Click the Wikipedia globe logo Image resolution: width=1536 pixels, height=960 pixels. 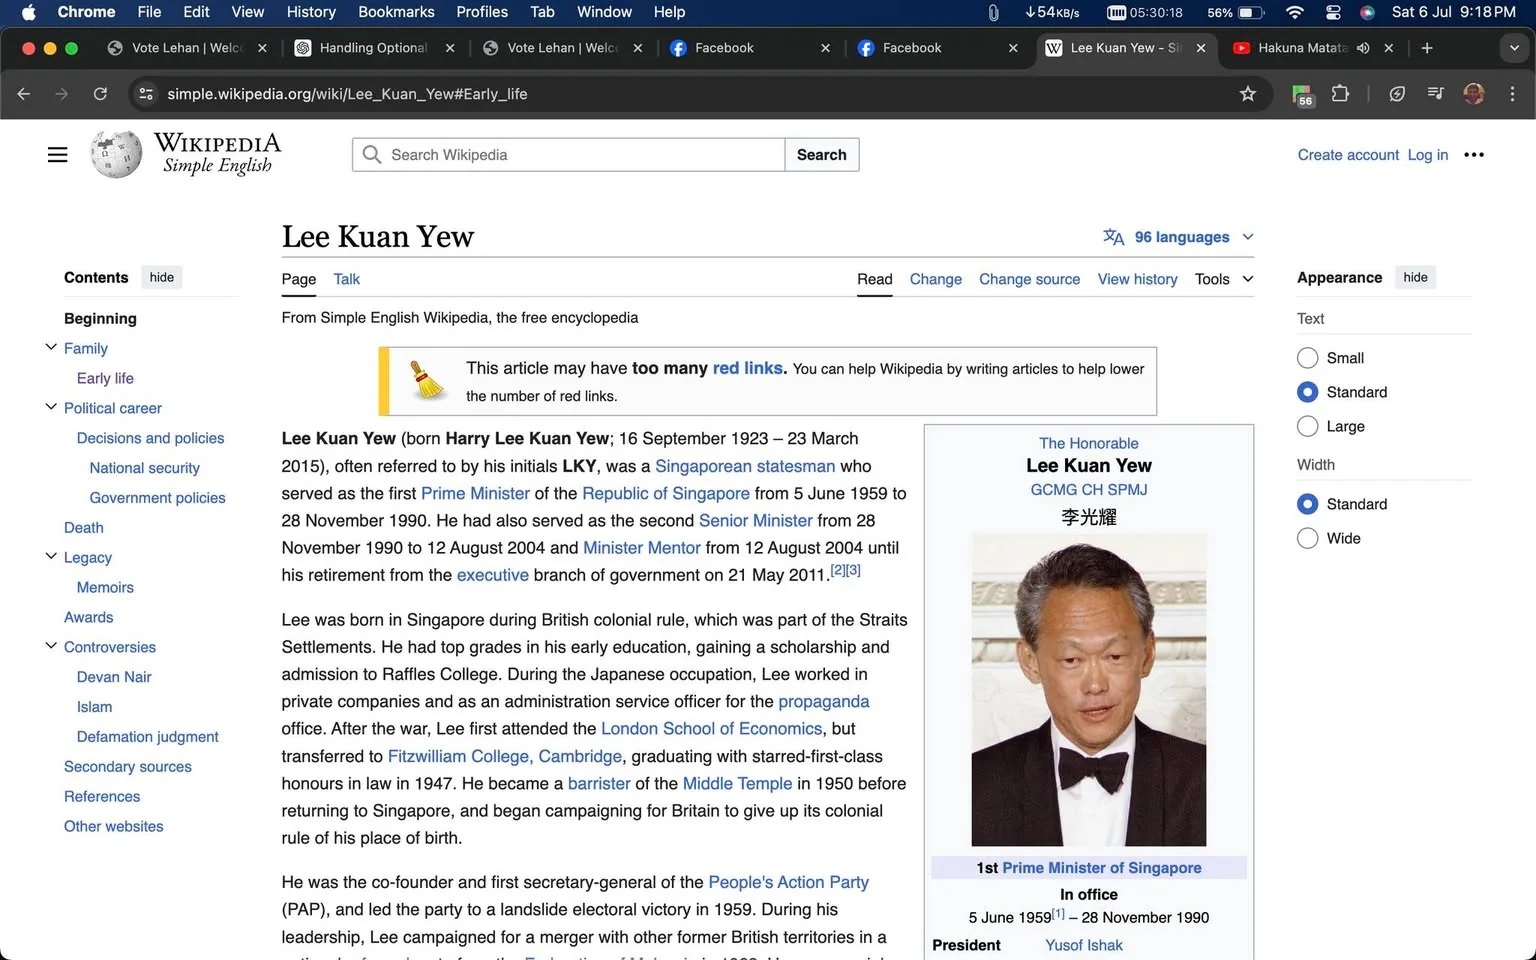(117, 155)
